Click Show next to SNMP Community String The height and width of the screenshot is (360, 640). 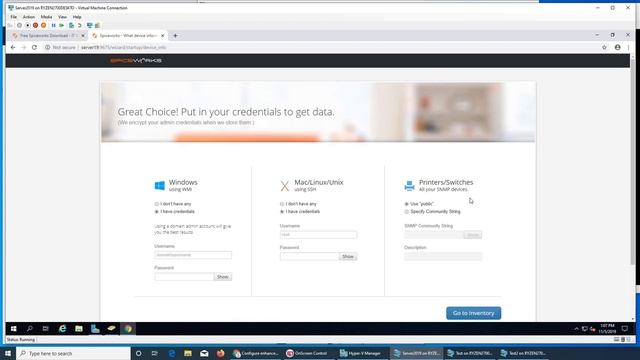[472, 235]
